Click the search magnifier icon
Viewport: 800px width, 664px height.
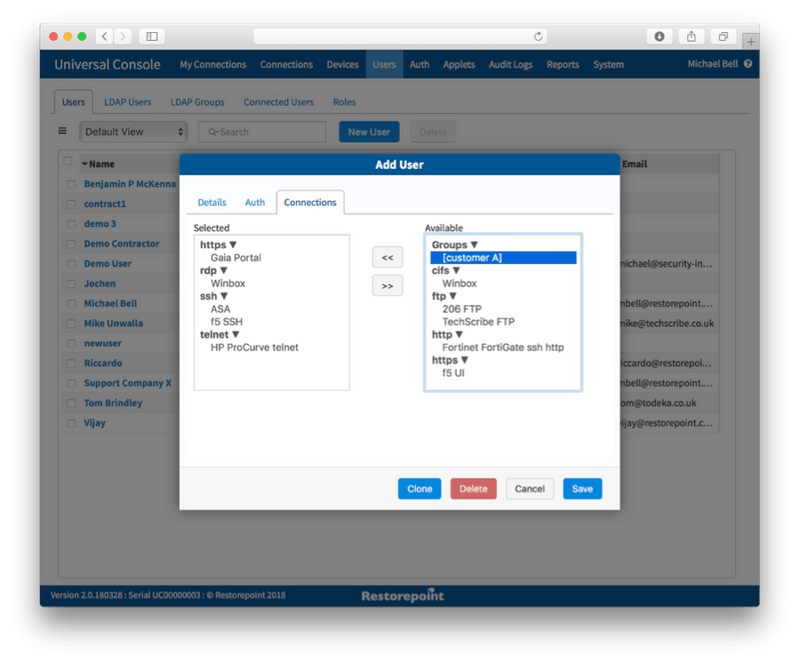213,132
